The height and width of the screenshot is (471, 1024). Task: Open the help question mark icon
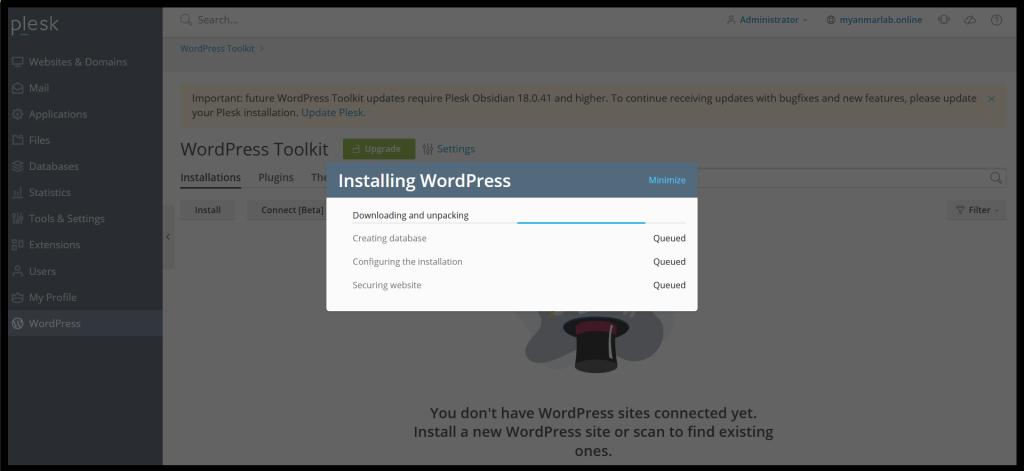[996, 20]
